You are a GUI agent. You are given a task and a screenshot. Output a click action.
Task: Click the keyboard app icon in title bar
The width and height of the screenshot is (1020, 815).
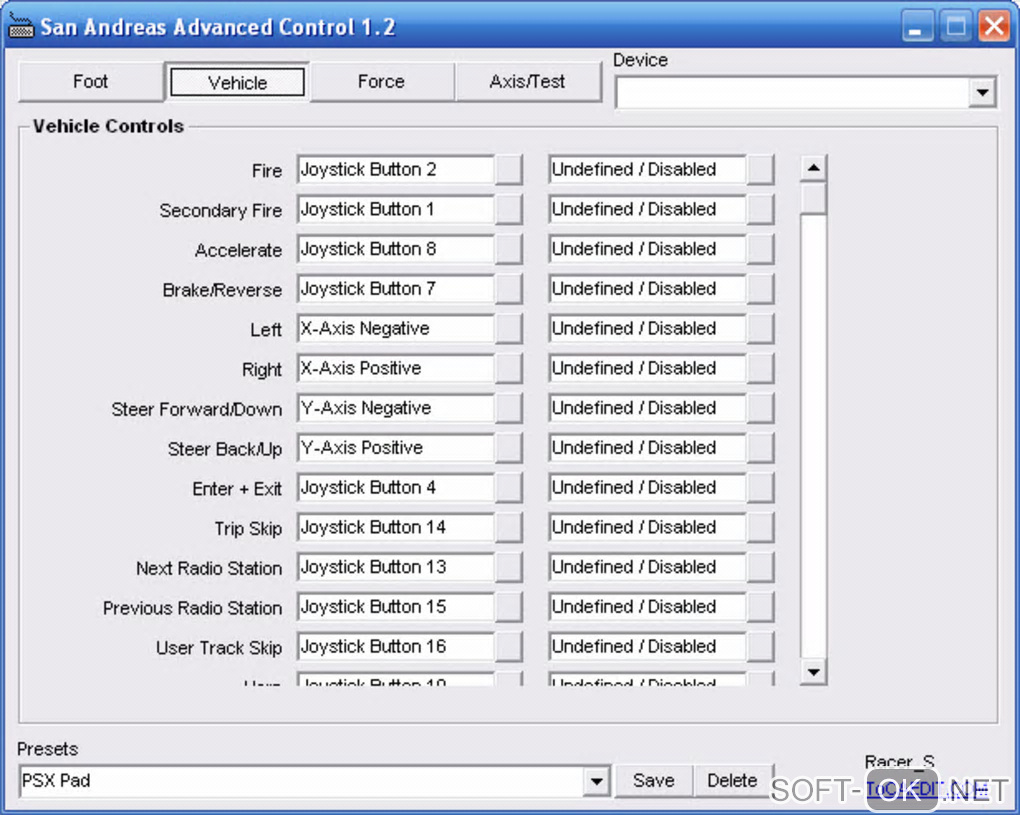click(x=20, y=26)
